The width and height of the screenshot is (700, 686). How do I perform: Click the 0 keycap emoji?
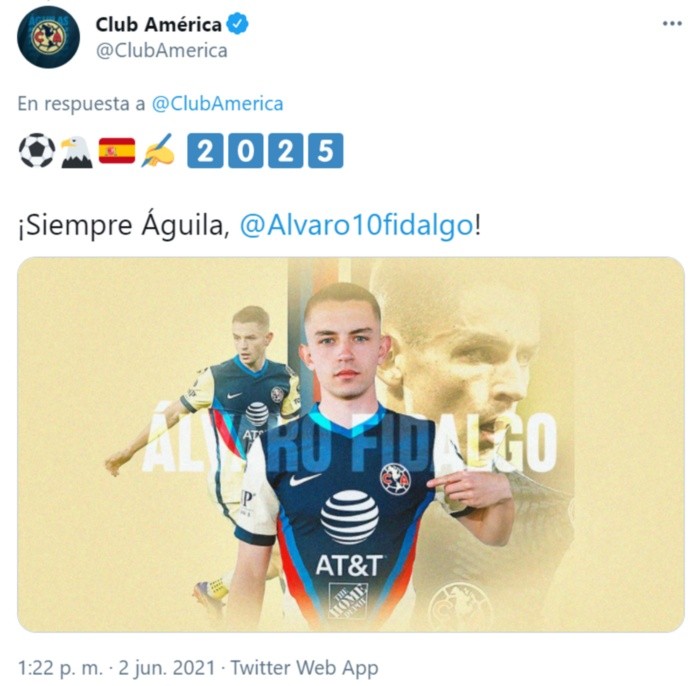[246, 151]
